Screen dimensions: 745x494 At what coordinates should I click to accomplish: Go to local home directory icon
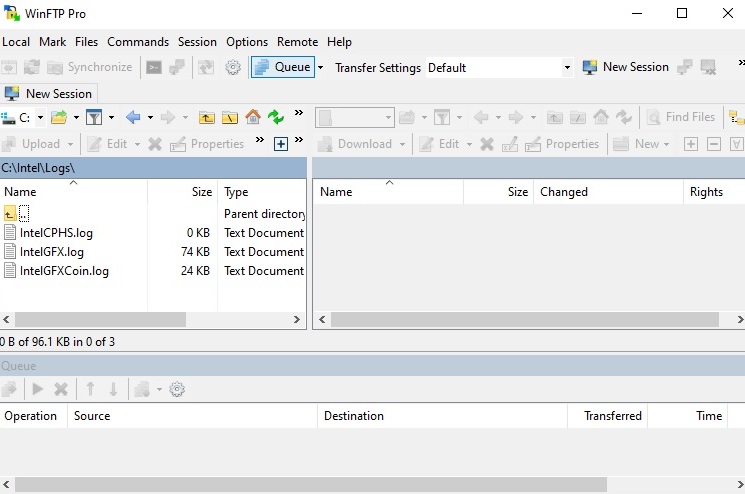[x=253, y=117]
